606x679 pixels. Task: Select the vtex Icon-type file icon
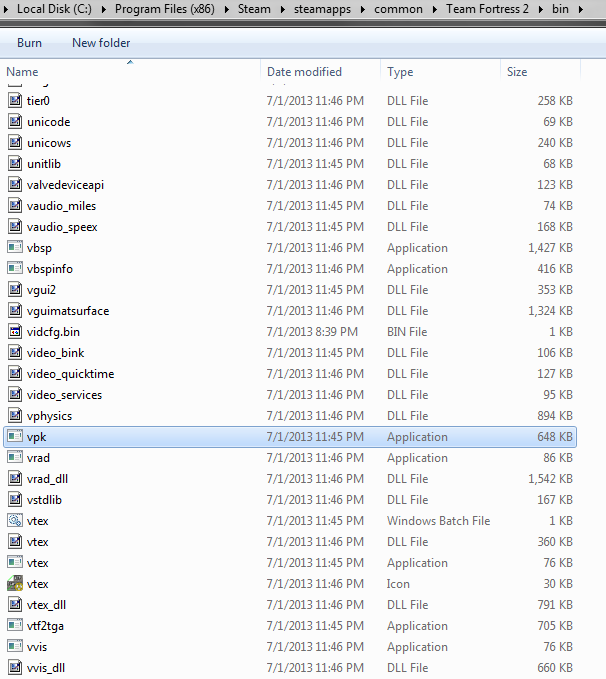(x=15, y=584)
